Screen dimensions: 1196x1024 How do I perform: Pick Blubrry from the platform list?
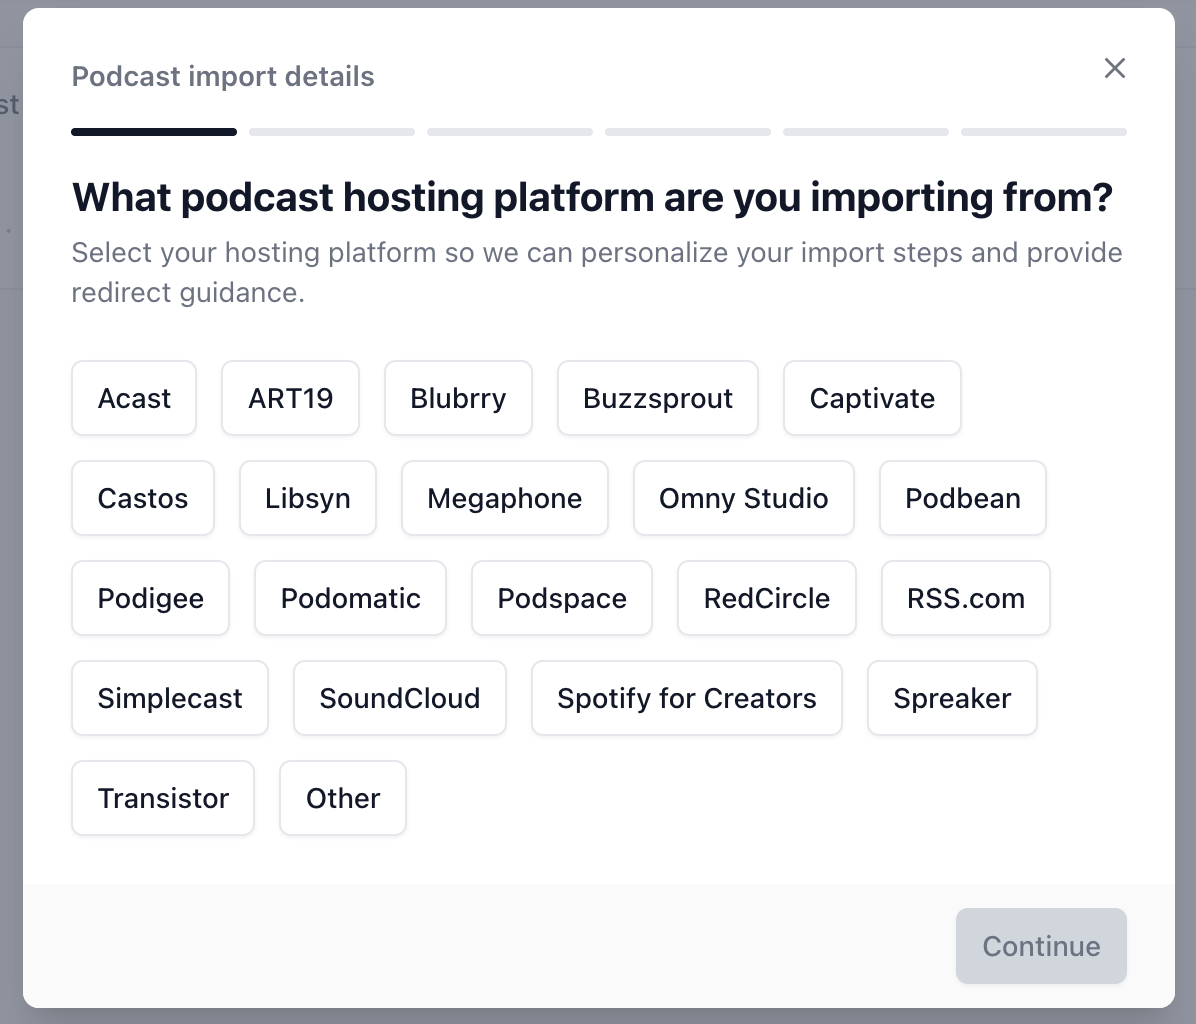click(458, 398)
